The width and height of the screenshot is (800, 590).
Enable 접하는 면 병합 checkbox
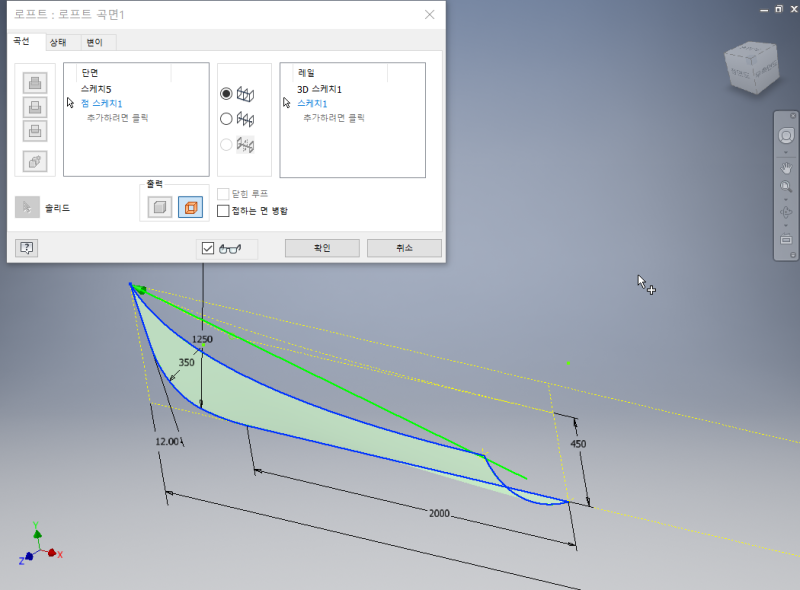pos(223,211)
